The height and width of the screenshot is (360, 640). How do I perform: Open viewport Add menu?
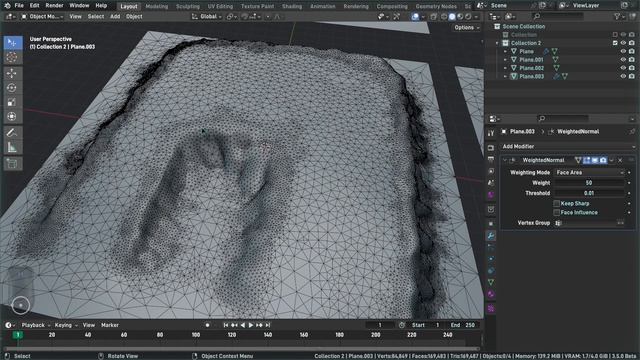[115, 16]
